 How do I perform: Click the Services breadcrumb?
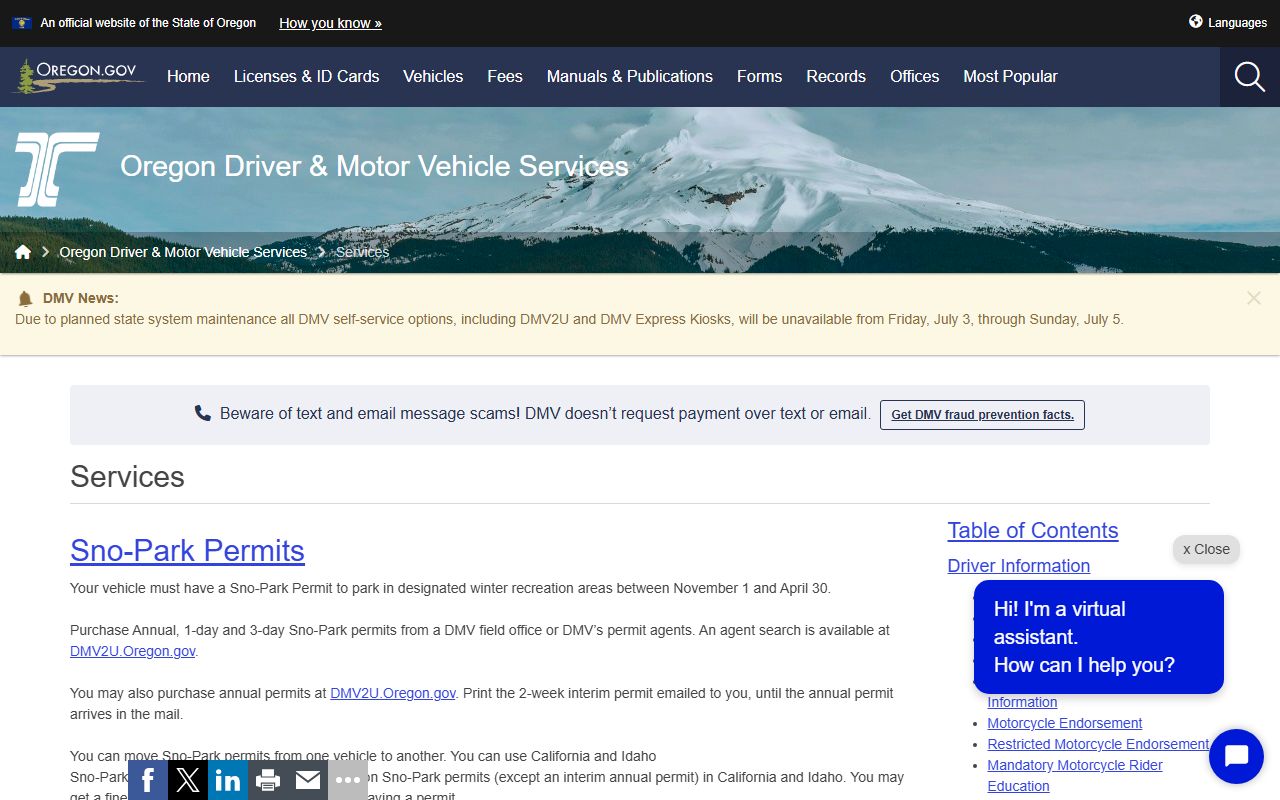[x=362, y=252]
